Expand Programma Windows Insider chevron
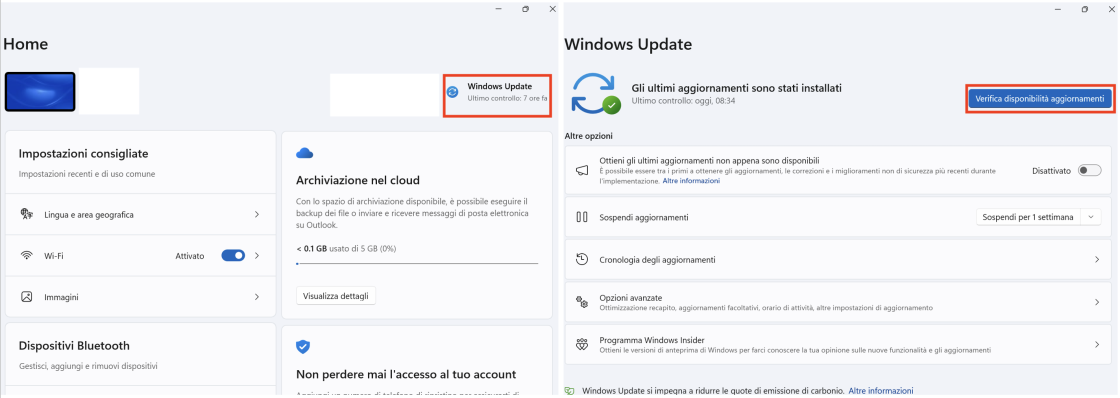This screenshot has height=398, width=1120. (x=1097, y=345)
